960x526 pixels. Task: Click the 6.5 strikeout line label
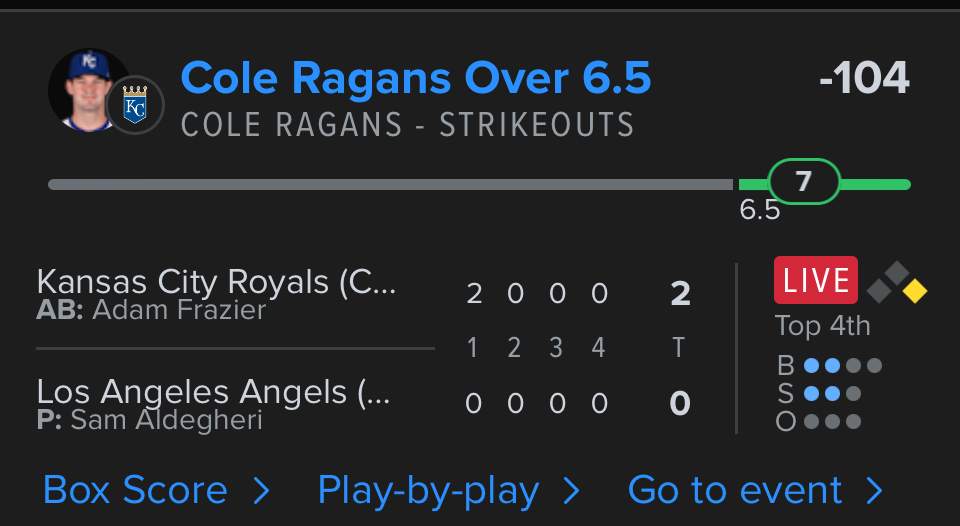[x=759, y=210]
